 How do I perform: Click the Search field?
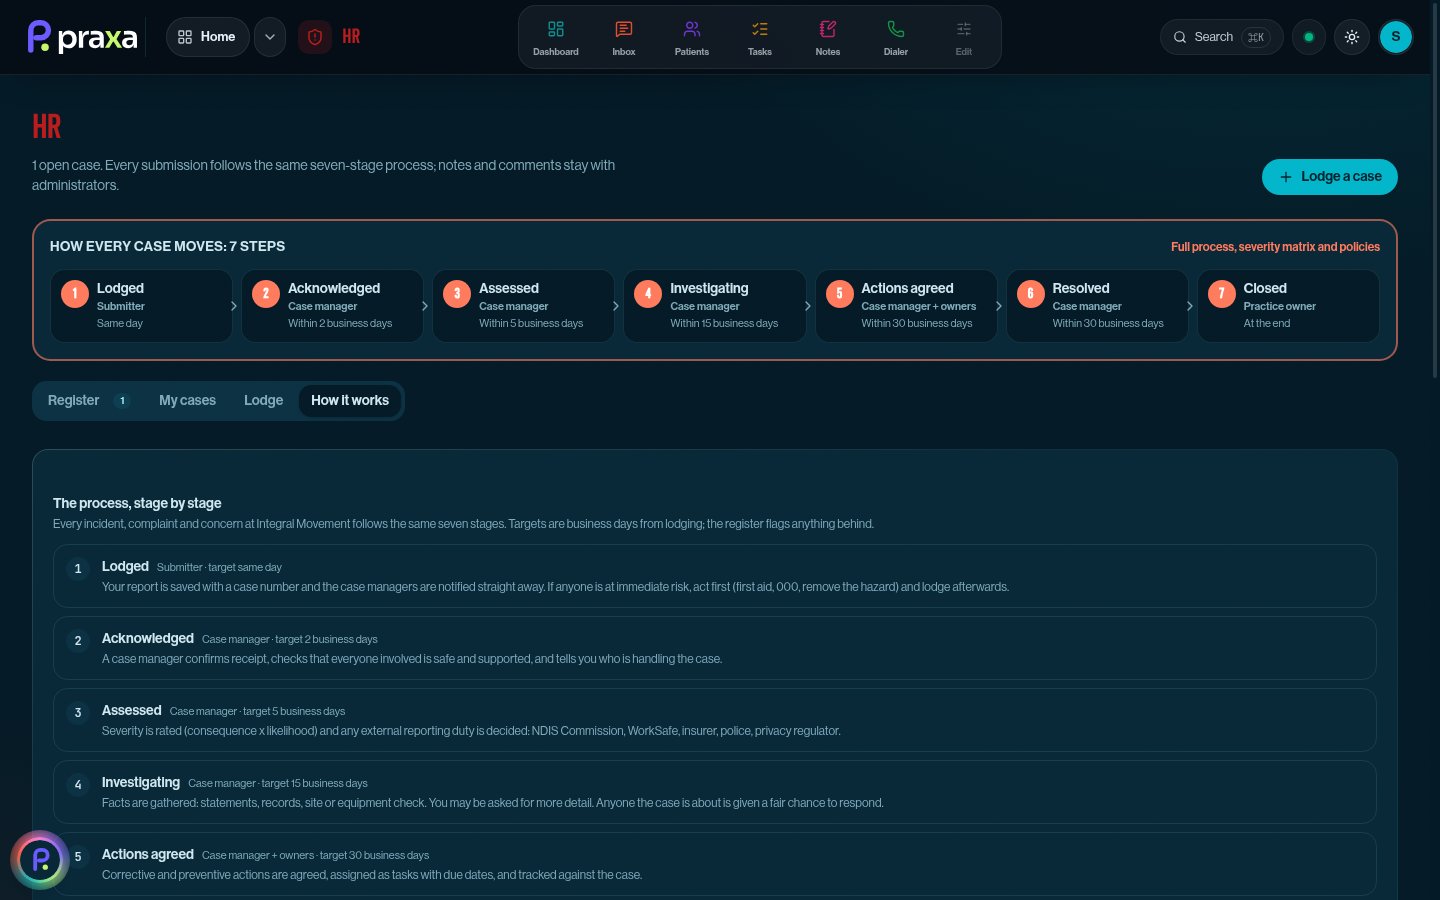(x=1221, y=37)
